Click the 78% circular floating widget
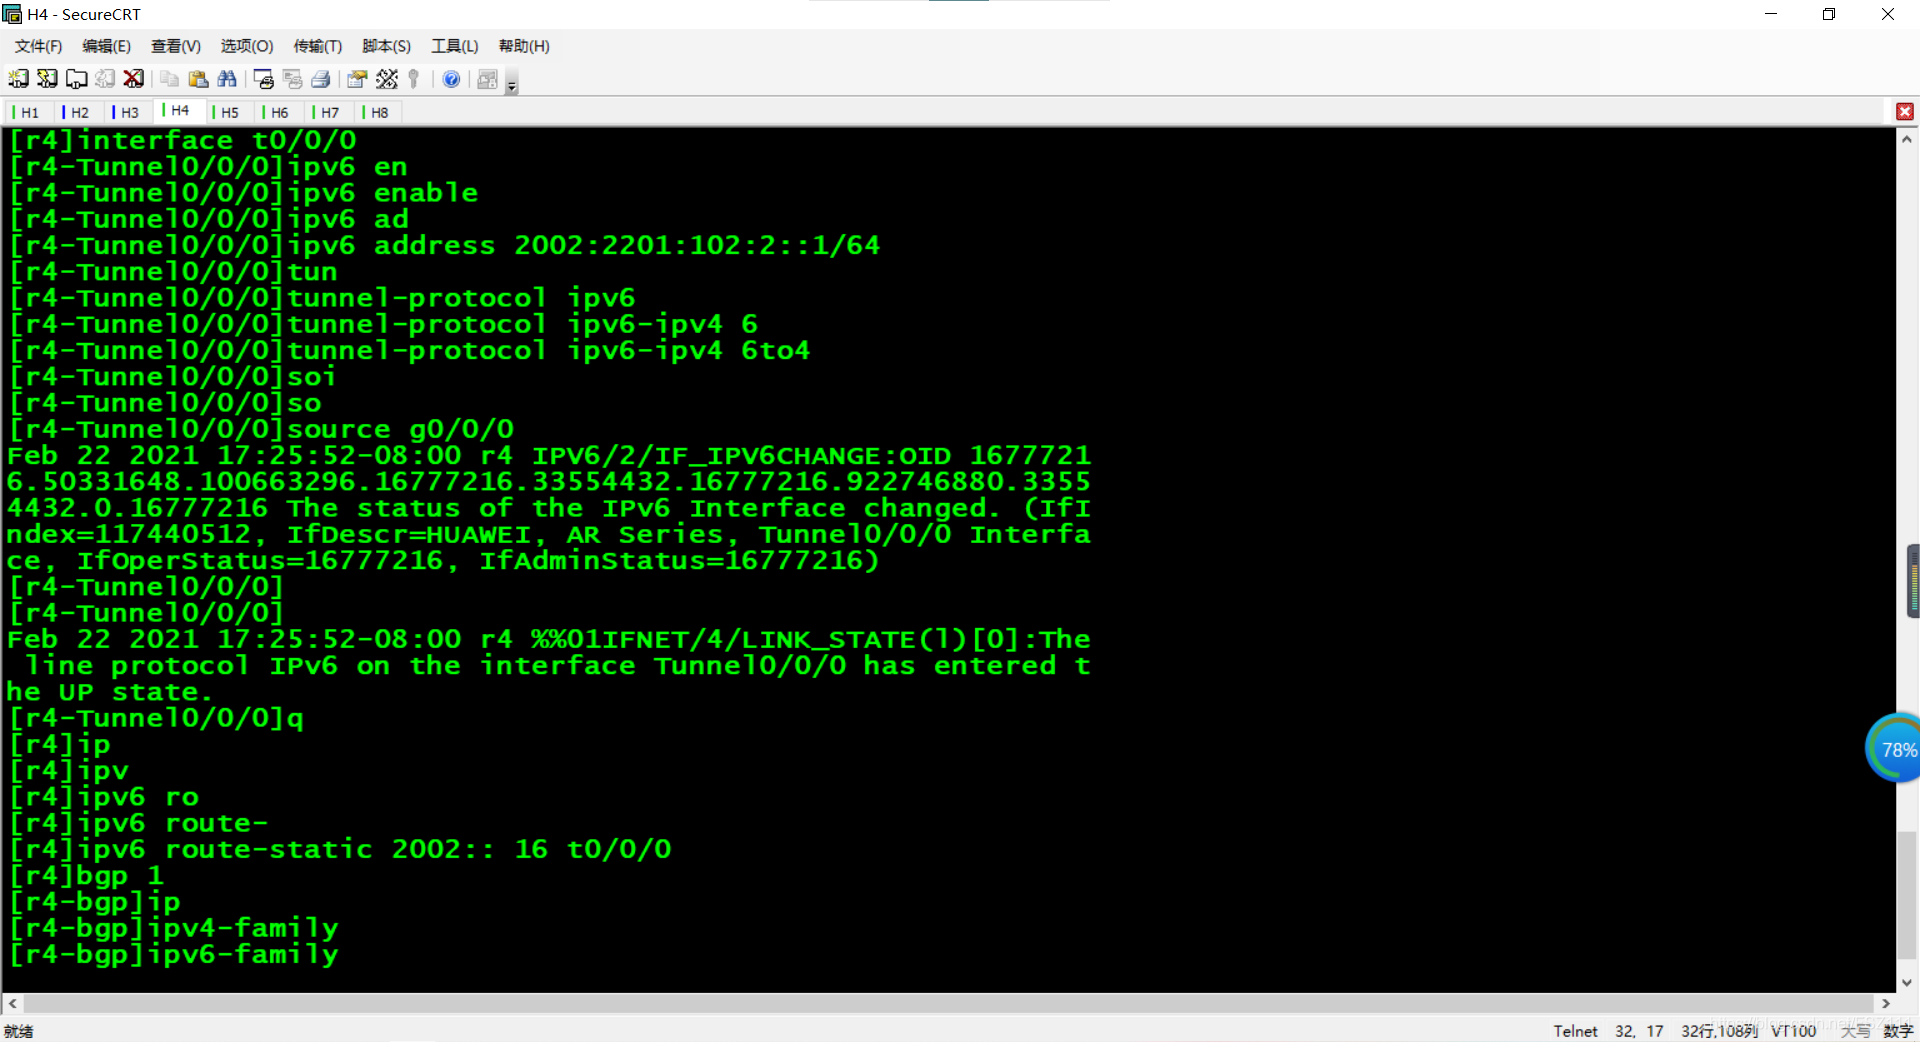This screenshot has height=1042, width=1920. 1894,748
